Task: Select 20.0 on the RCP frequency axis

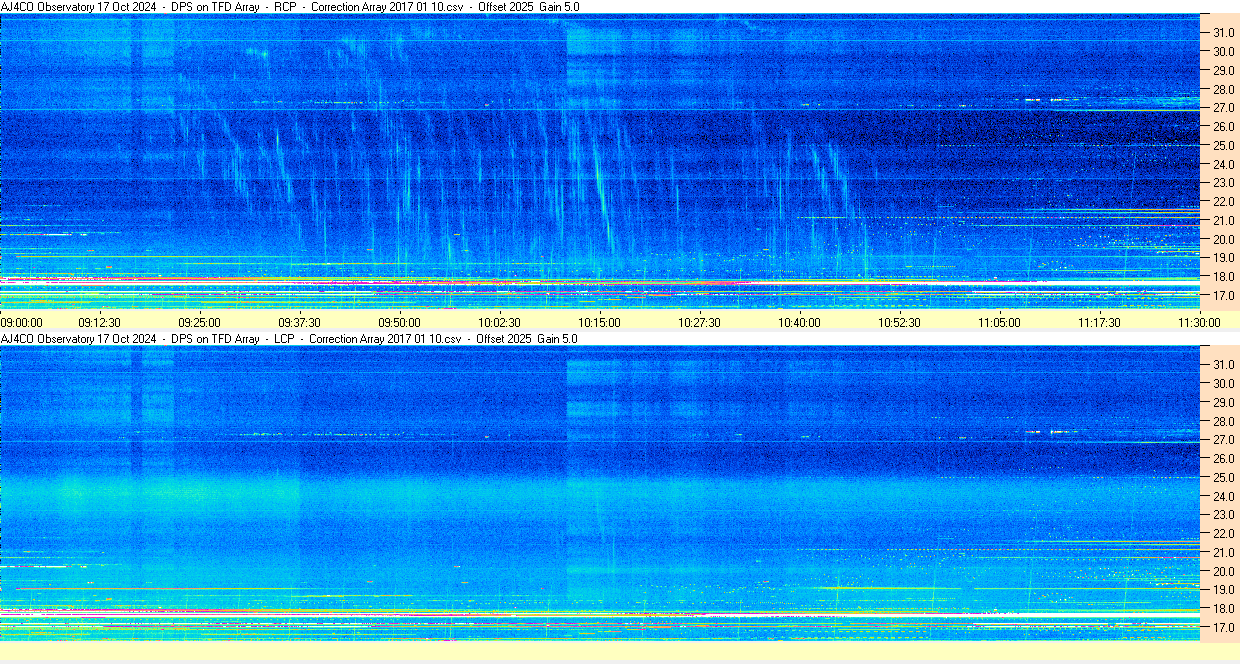Action: pos(1224,239)
